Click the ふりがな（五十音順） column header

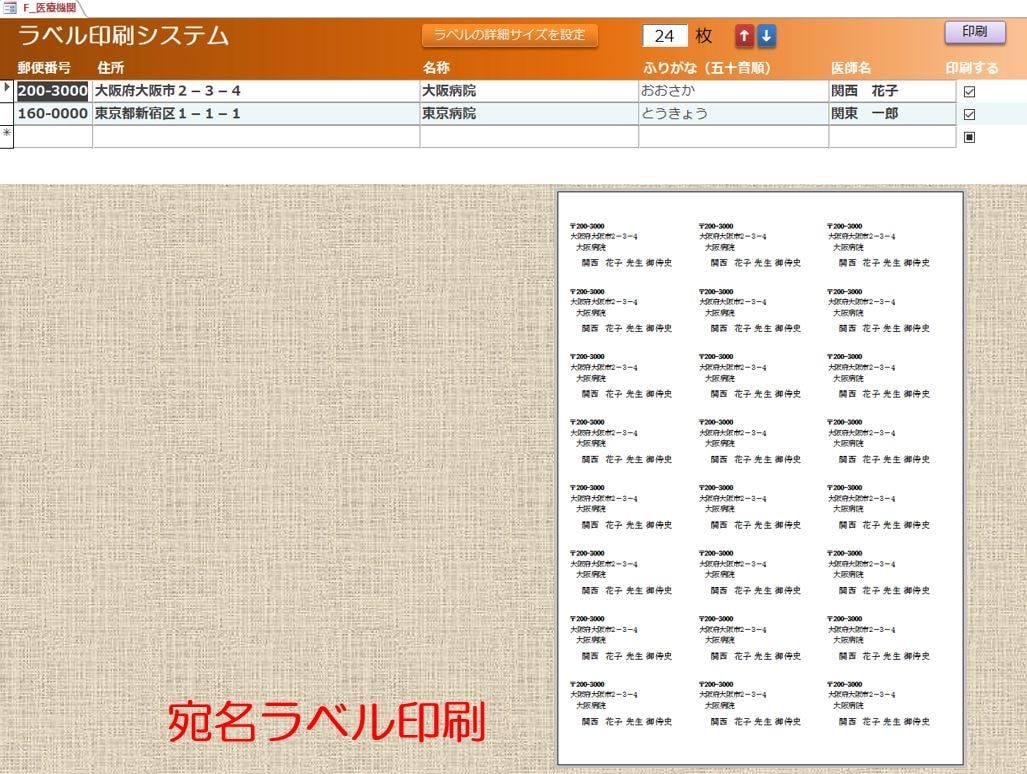tap(707, 67)
